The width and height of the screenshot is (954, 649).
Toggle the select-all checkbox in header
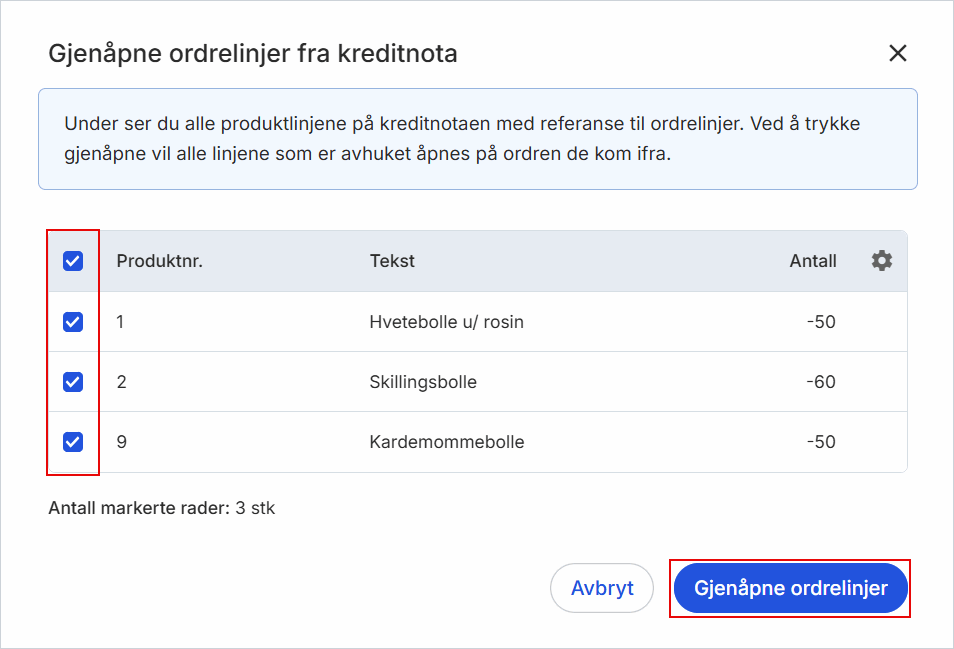(73, 261)
